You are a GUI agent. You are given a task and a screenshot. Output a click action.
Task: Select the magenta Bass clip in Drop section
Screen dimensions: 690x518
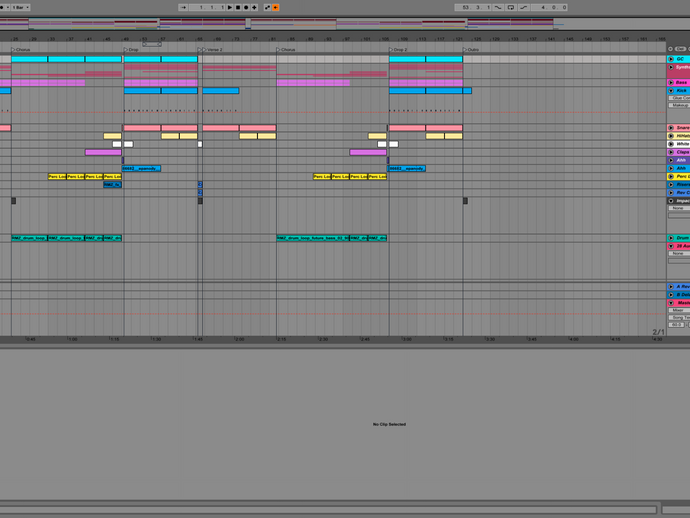click(x=161, y=83)
